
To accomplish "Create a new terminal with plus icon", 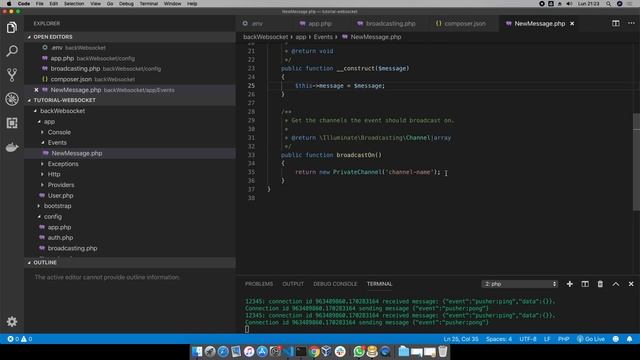I will point(569,284).
